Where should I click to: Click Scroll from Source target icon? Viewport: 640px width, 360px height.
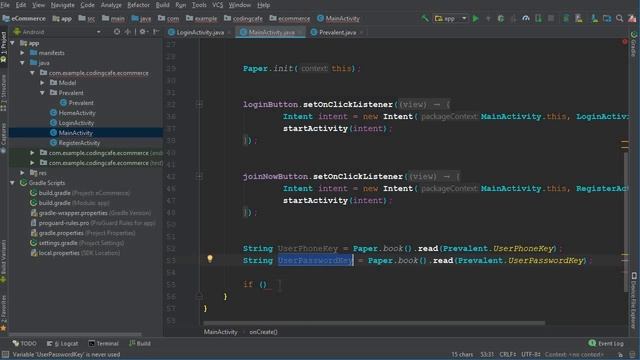click(x=117, y=31)
